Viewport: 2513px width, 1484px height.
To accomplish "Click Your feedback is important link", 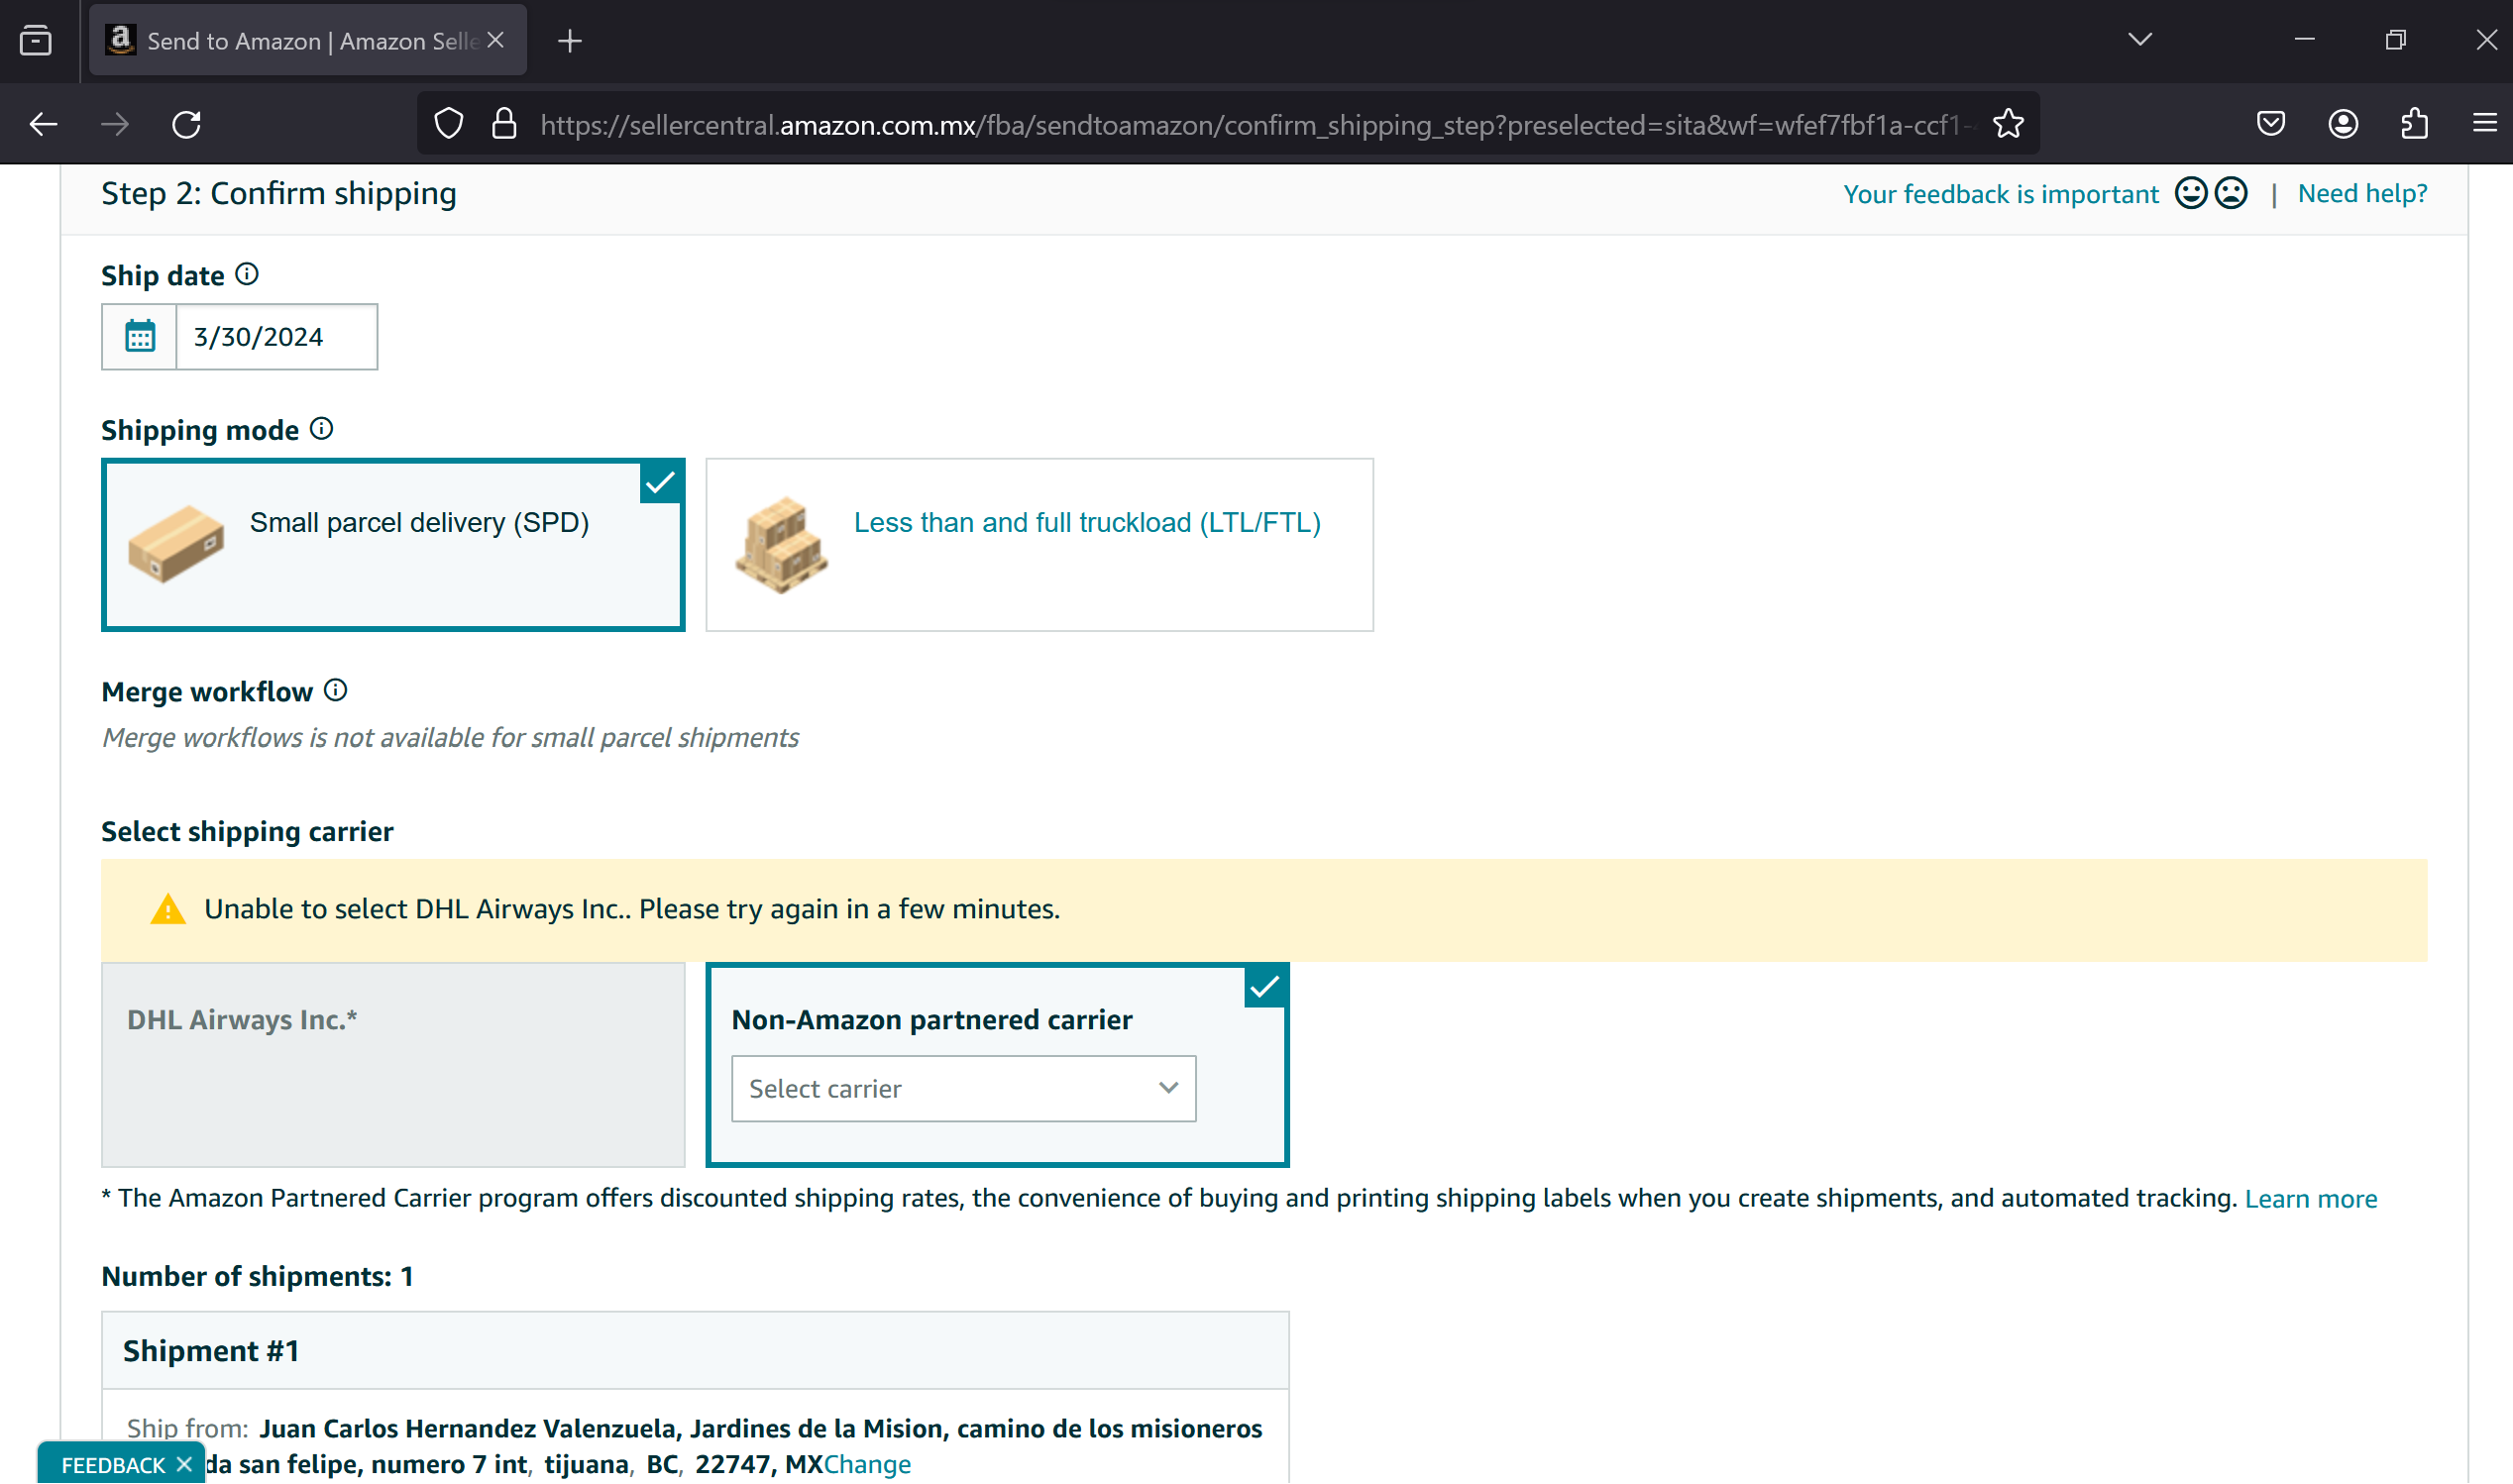I will tap(2001, 194).
